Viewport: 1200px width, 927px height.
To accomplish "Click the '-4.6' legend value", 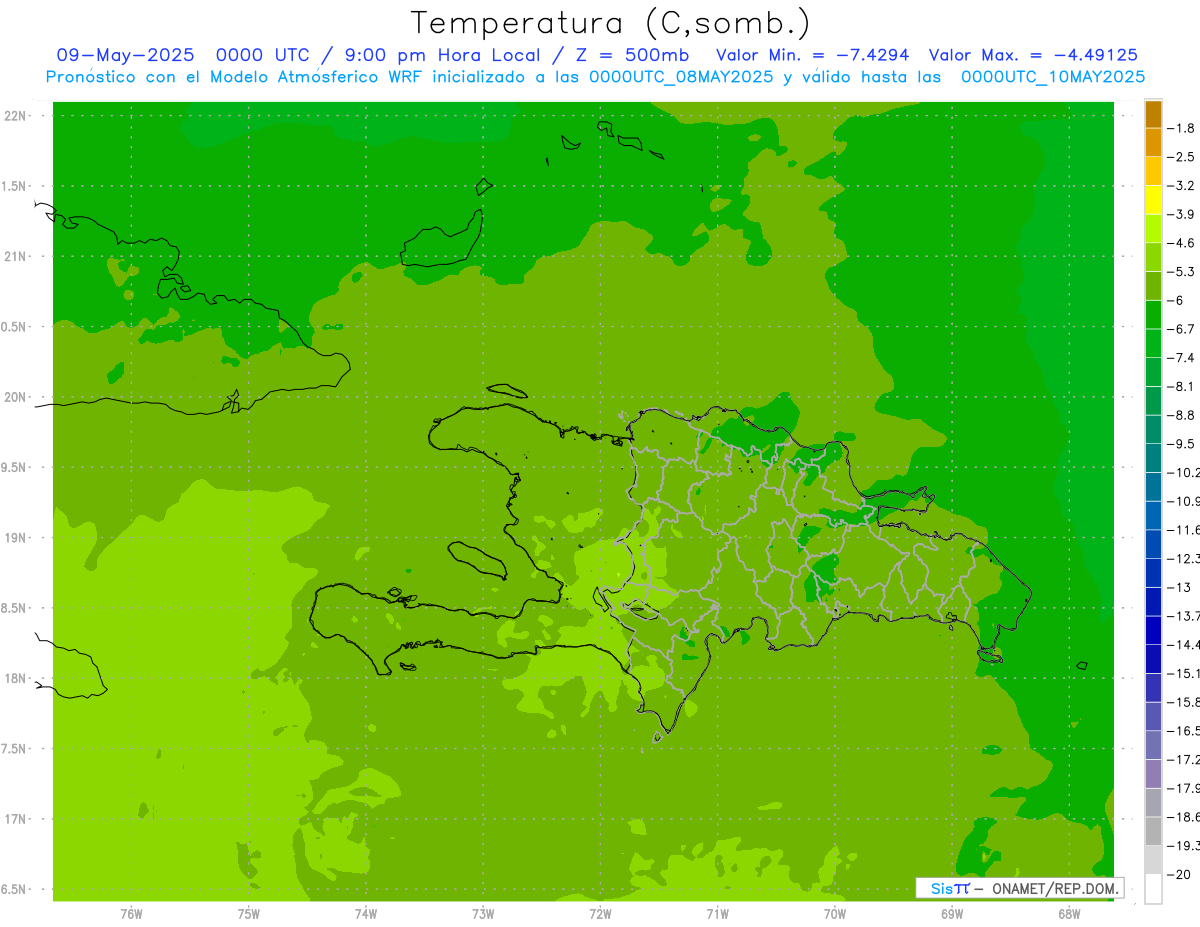I will pyautogui.click(x=1183, y=243).
